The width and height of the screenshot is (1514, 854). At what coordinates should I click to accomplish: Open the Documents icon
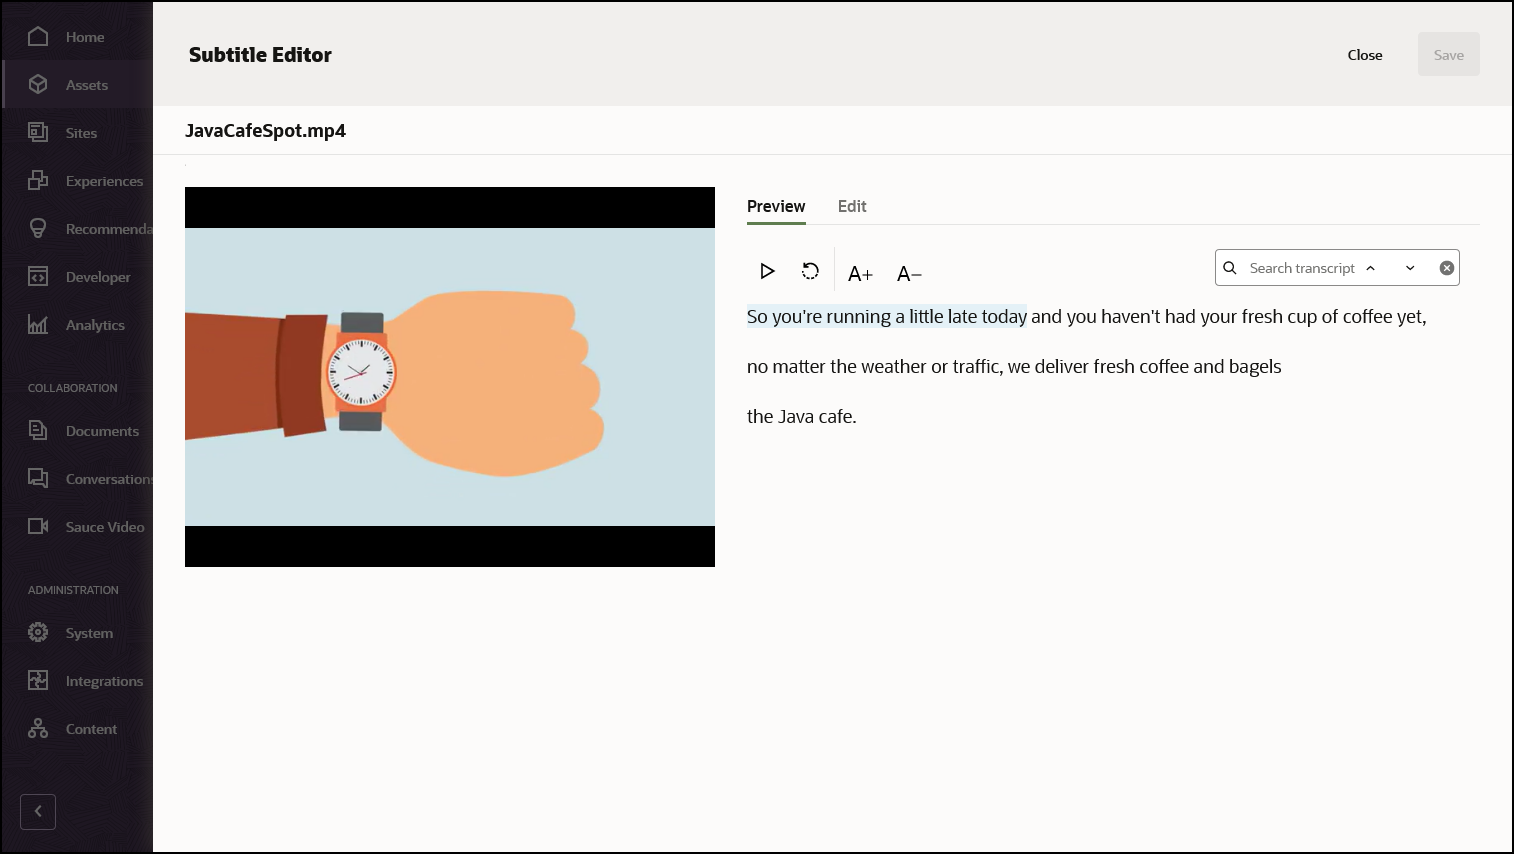[x=38, y=431]
